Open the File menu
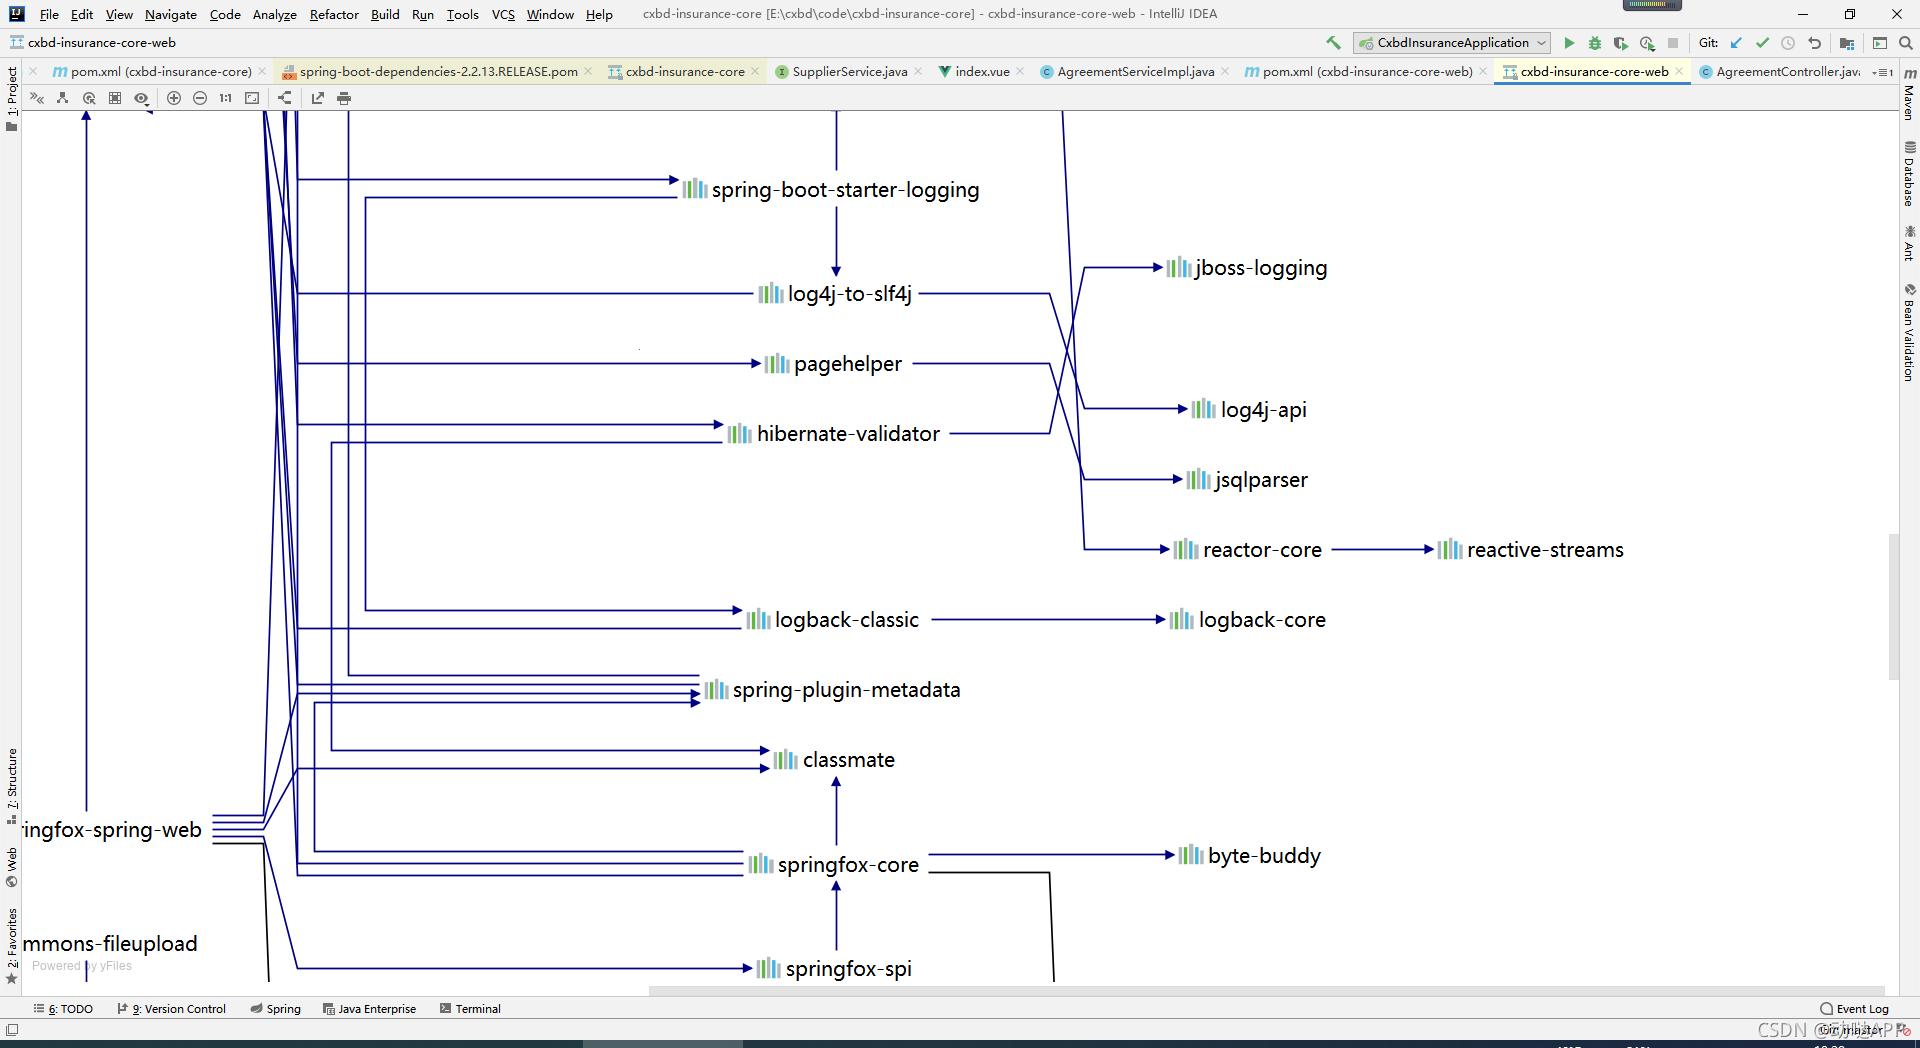Screen dimensions: 1920x1048 click(x=49, y=14)
